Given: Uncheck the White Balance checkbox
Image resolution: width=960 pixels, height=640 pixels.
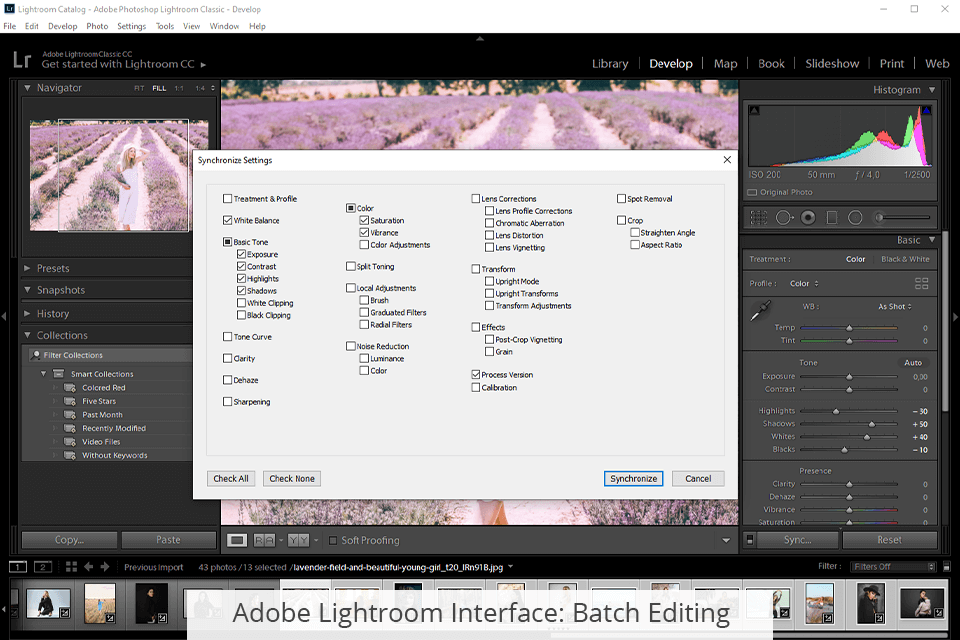Looking at the screenshot, I should point(228,220).
